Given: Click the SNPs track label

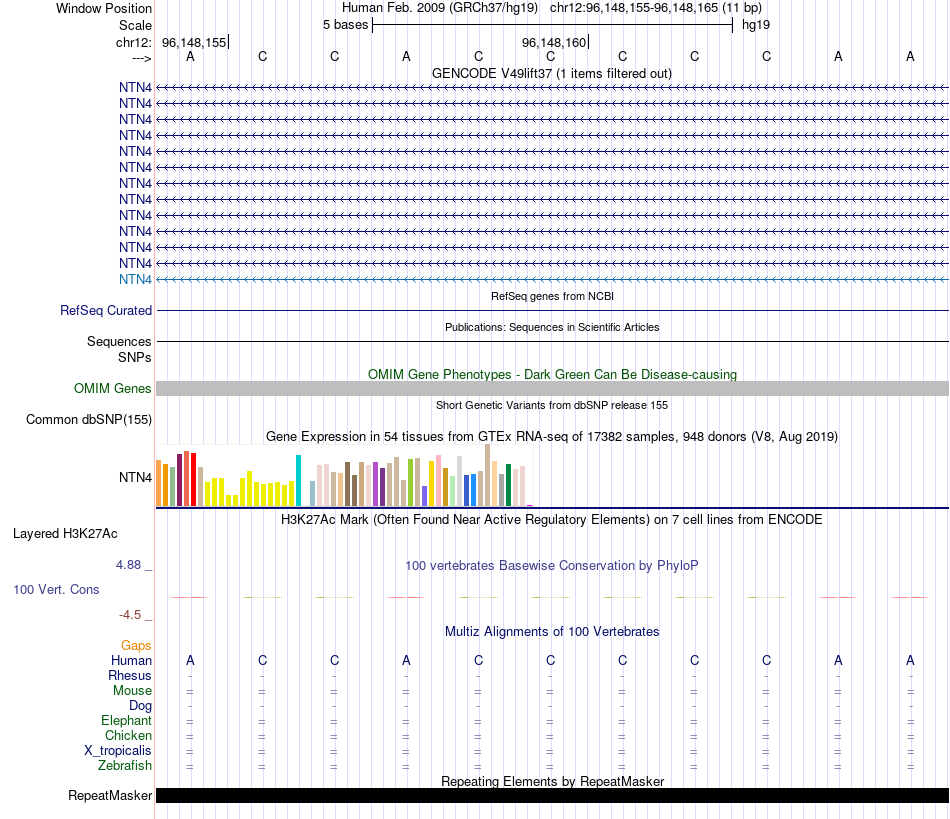Looking at the screenshot, I should 135,357.
